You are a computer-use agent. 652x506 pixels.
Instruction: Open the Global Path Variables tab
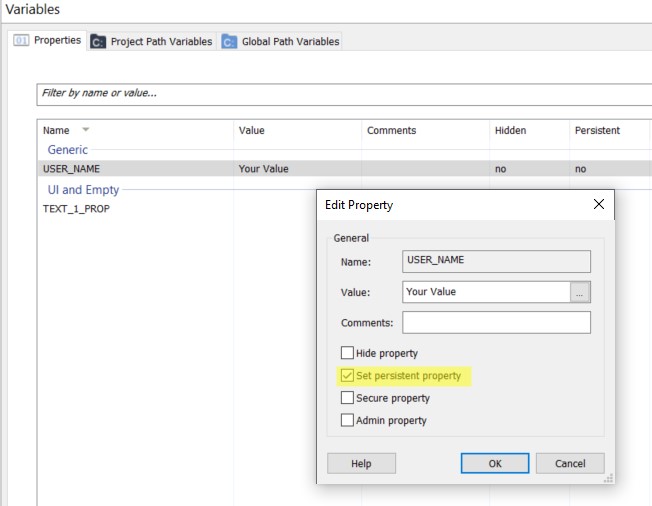(290, 42)
